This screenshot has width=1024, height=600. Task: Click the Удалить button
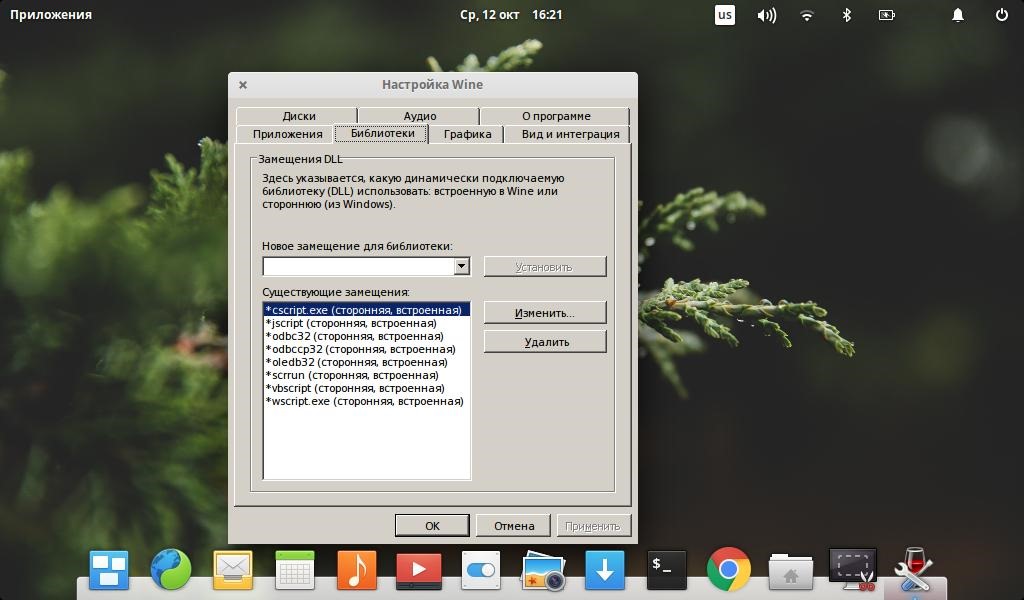[545, 341]
